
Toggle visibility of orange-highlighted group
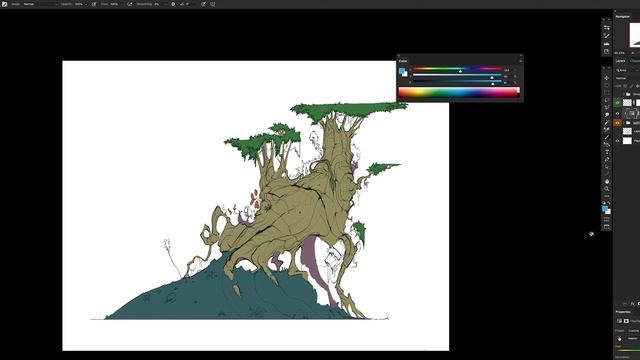pyautogui.click(x=617, y=122)
